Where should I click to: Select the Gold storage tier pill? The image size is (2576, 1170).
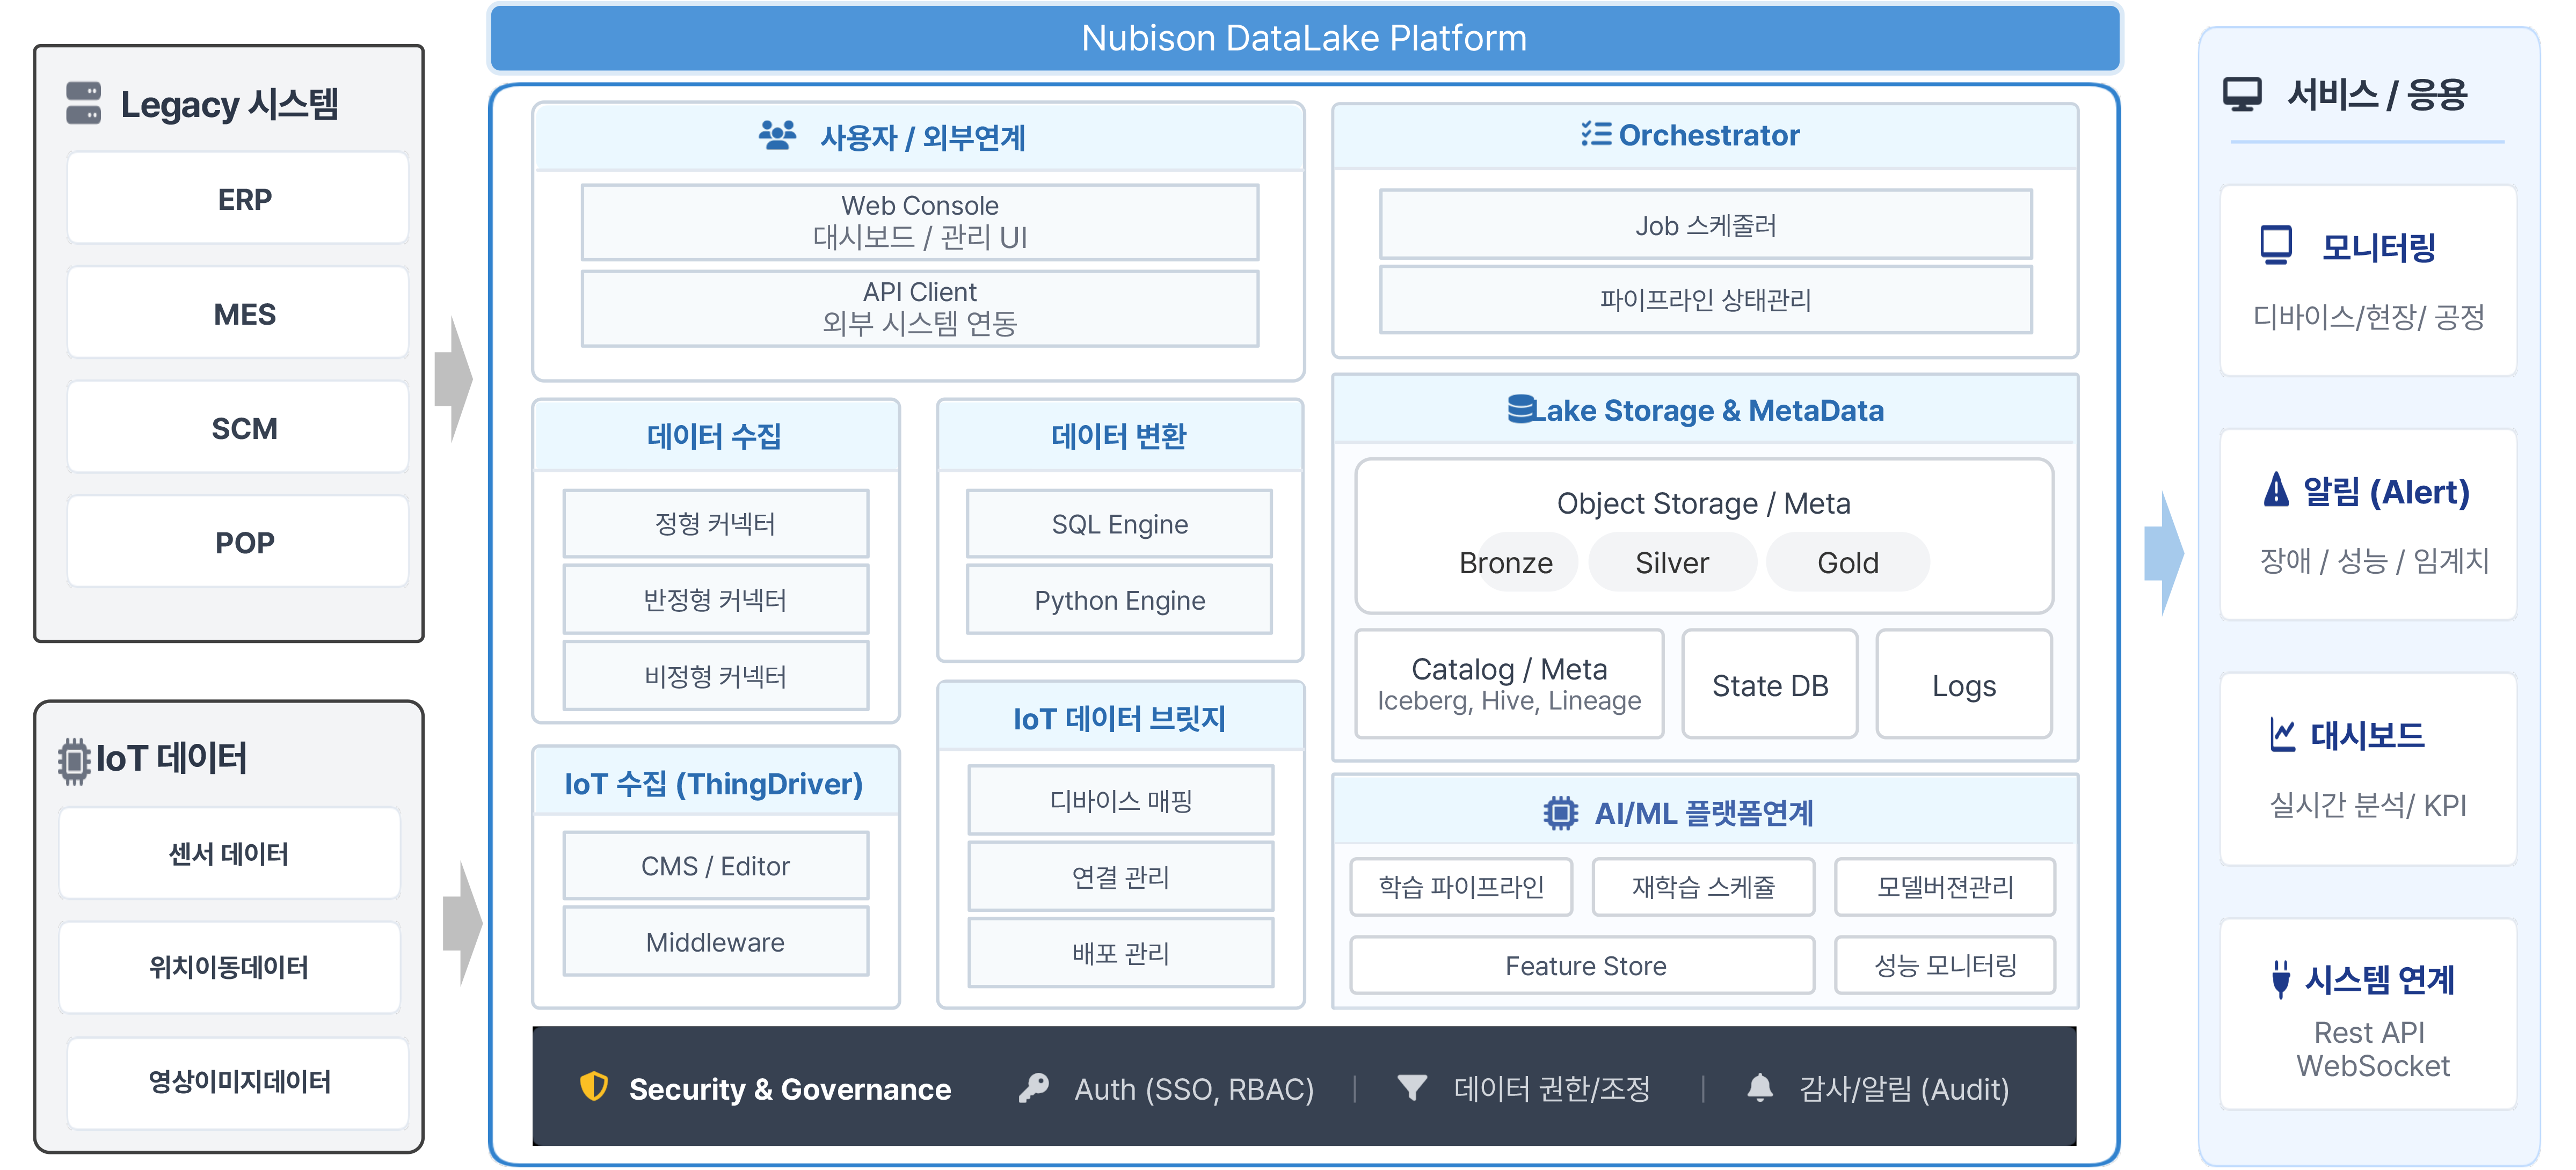click(x=1847, y=563)
